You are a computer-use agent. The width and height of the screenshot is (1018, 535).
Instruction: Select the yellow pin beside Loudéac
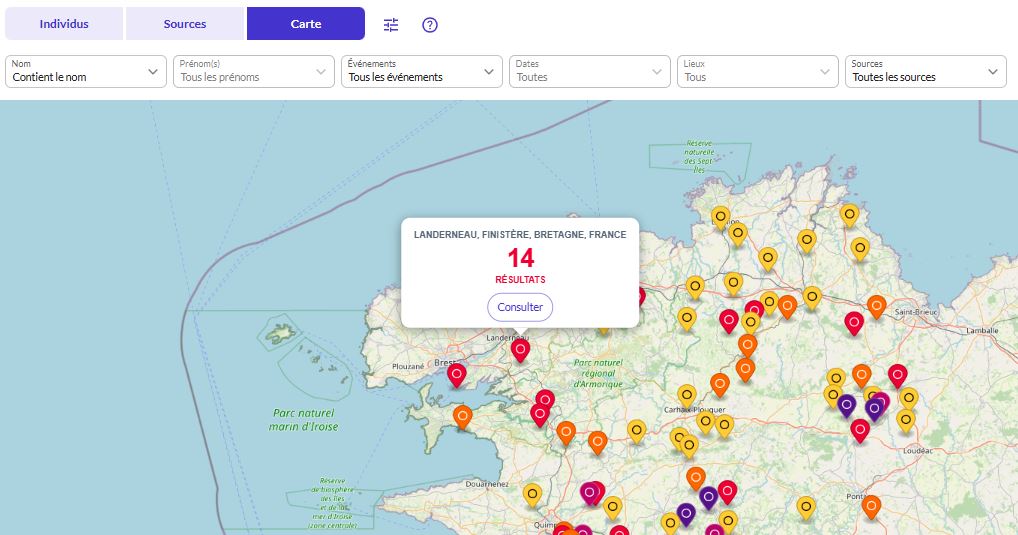click(x=906, y=420)
